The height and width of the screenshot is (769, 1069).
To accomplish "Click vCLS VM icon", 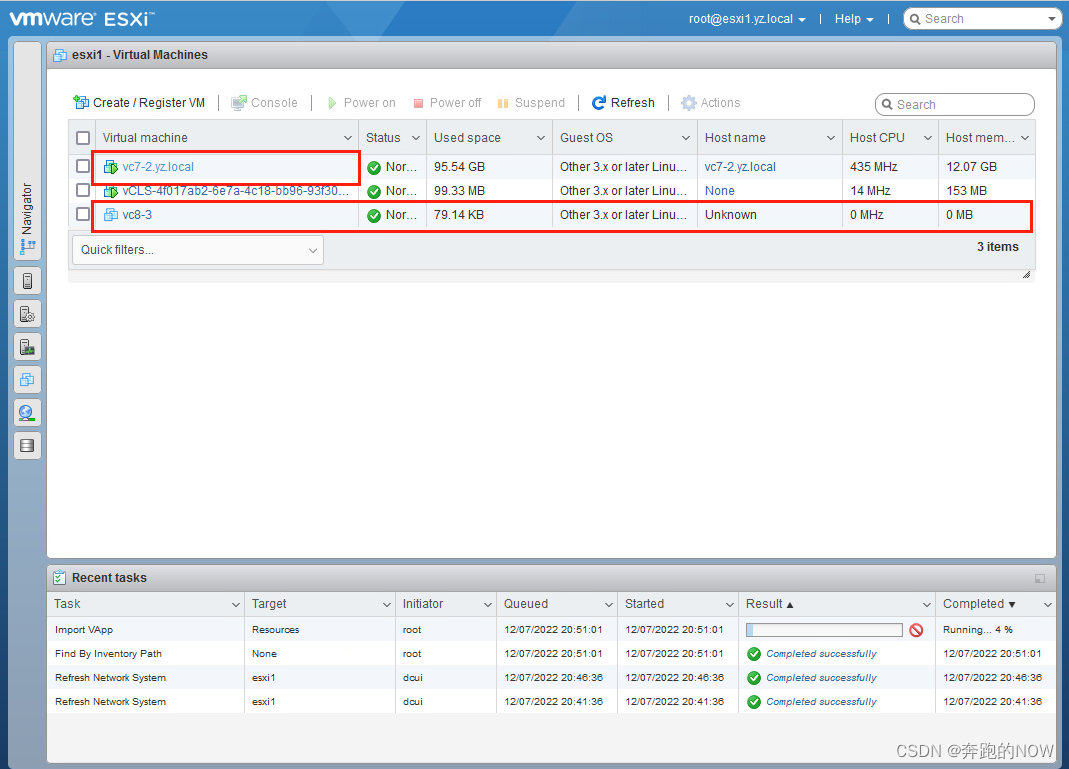I will [110, 192].
